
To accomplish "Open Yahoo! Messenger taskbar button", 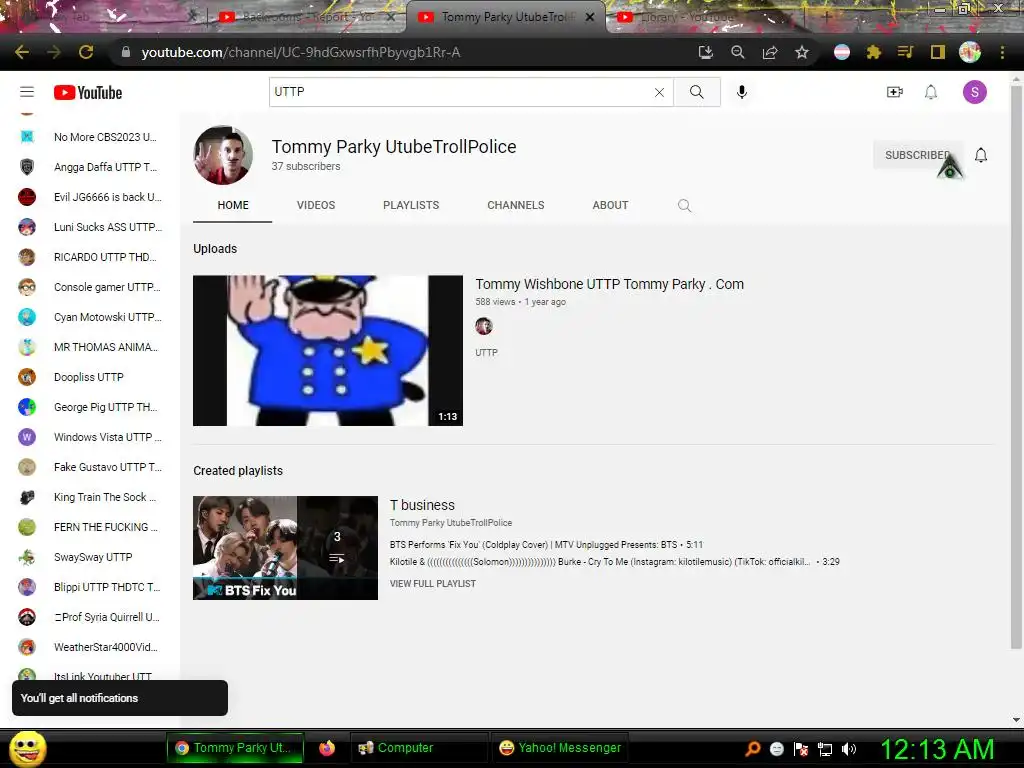I will tap(560, 748).
